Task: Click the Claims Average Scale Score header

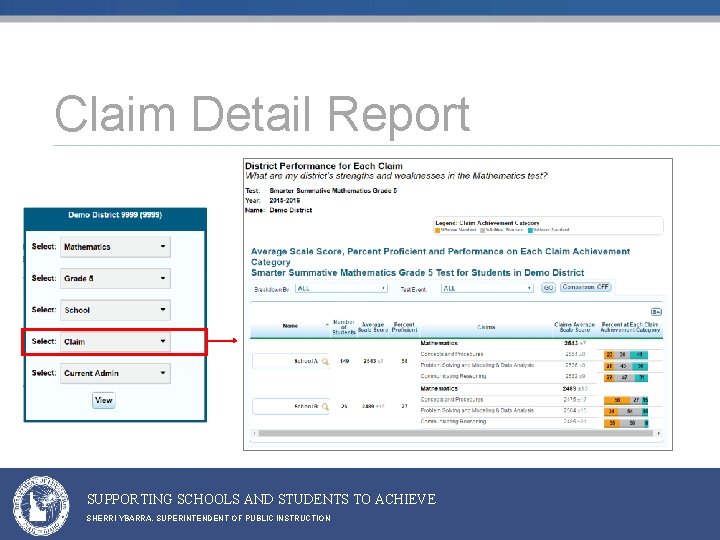Action: (574, 327)
